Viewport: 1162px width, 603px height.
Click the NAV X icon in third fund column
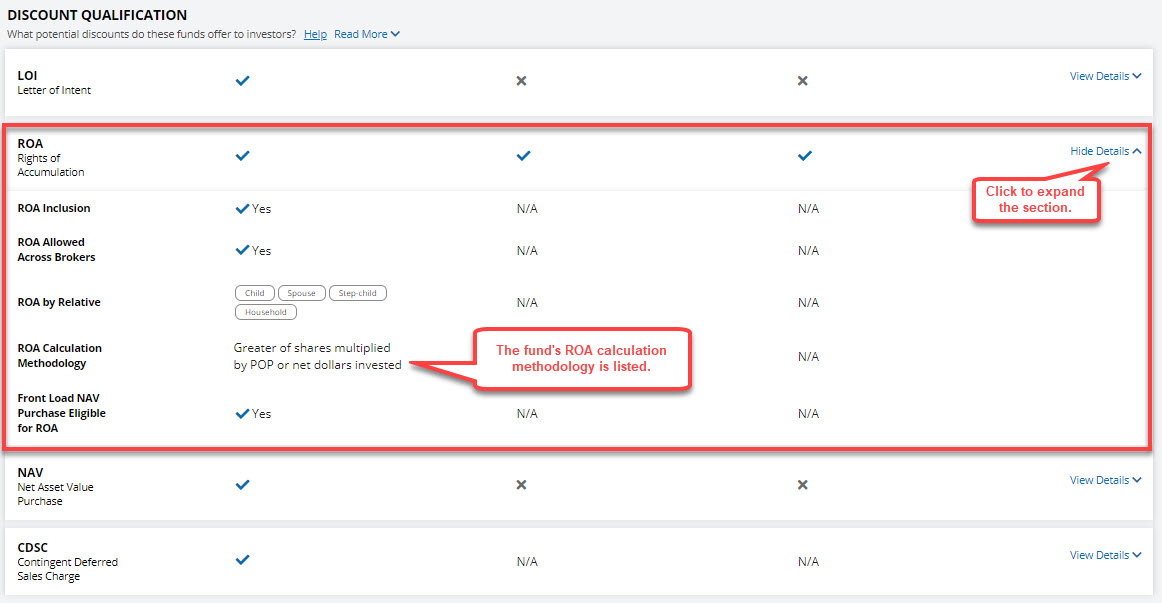tap(803, 484)
